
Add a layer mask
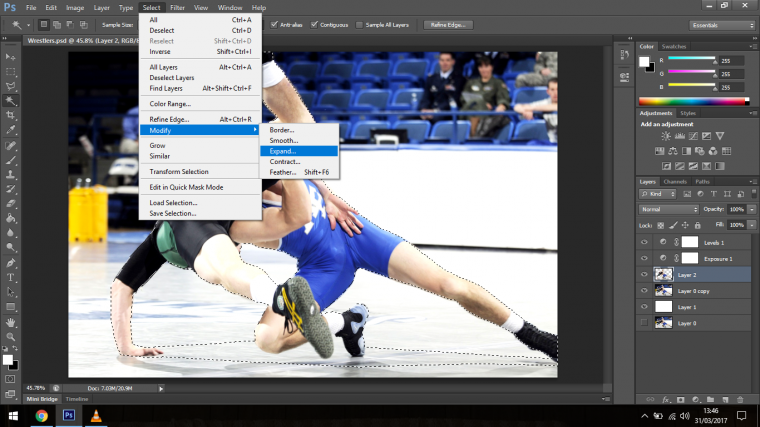tap(681, 399)
